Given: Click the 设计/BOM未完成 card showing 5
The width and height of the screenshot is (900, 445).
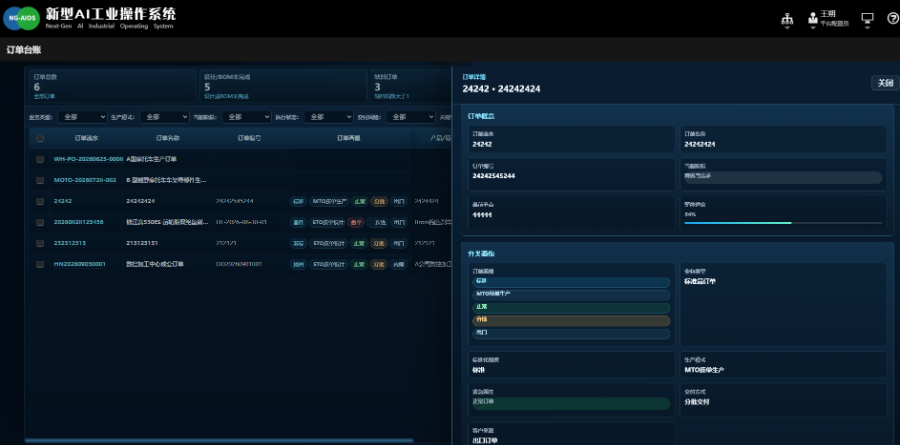Looking at the screenshot, I should pos(284,86).
